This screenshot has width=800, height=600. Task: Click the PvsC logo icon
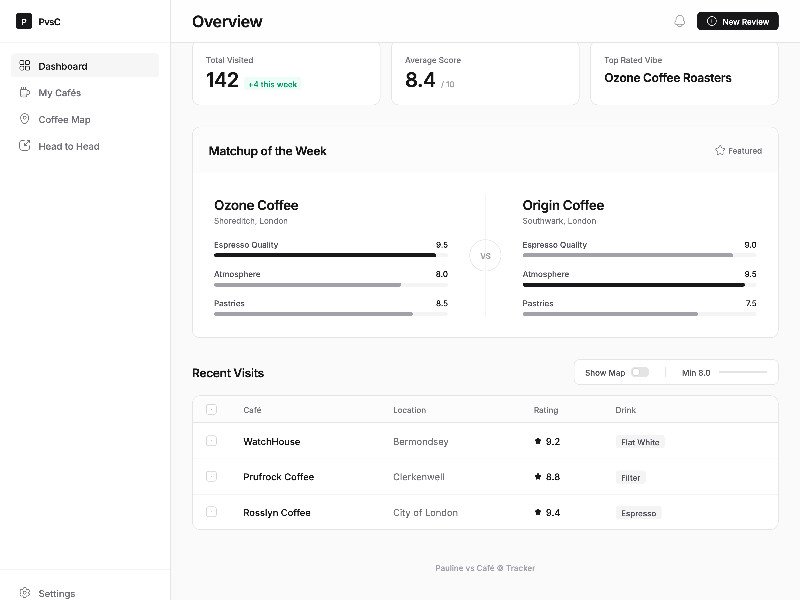[24, 21]
